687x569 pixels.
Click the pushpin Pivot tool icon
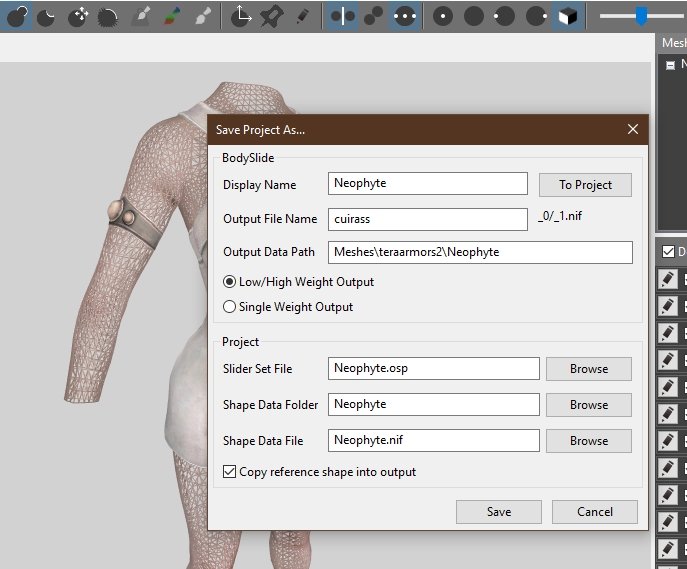(x=271, y=16)
